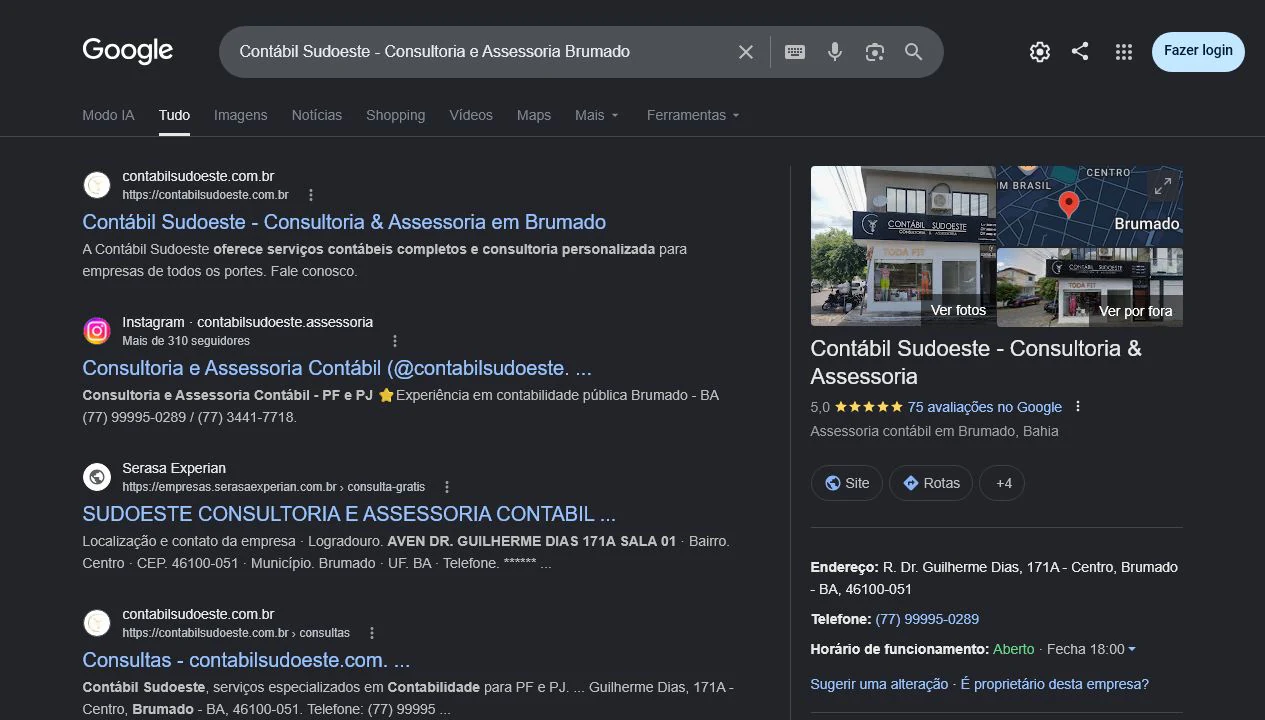Image resolution: width=1265 pixels, height=720 pixels.
Task: Open three-dot menu for Serasa Experian result
Action: (x=447, y=487)
